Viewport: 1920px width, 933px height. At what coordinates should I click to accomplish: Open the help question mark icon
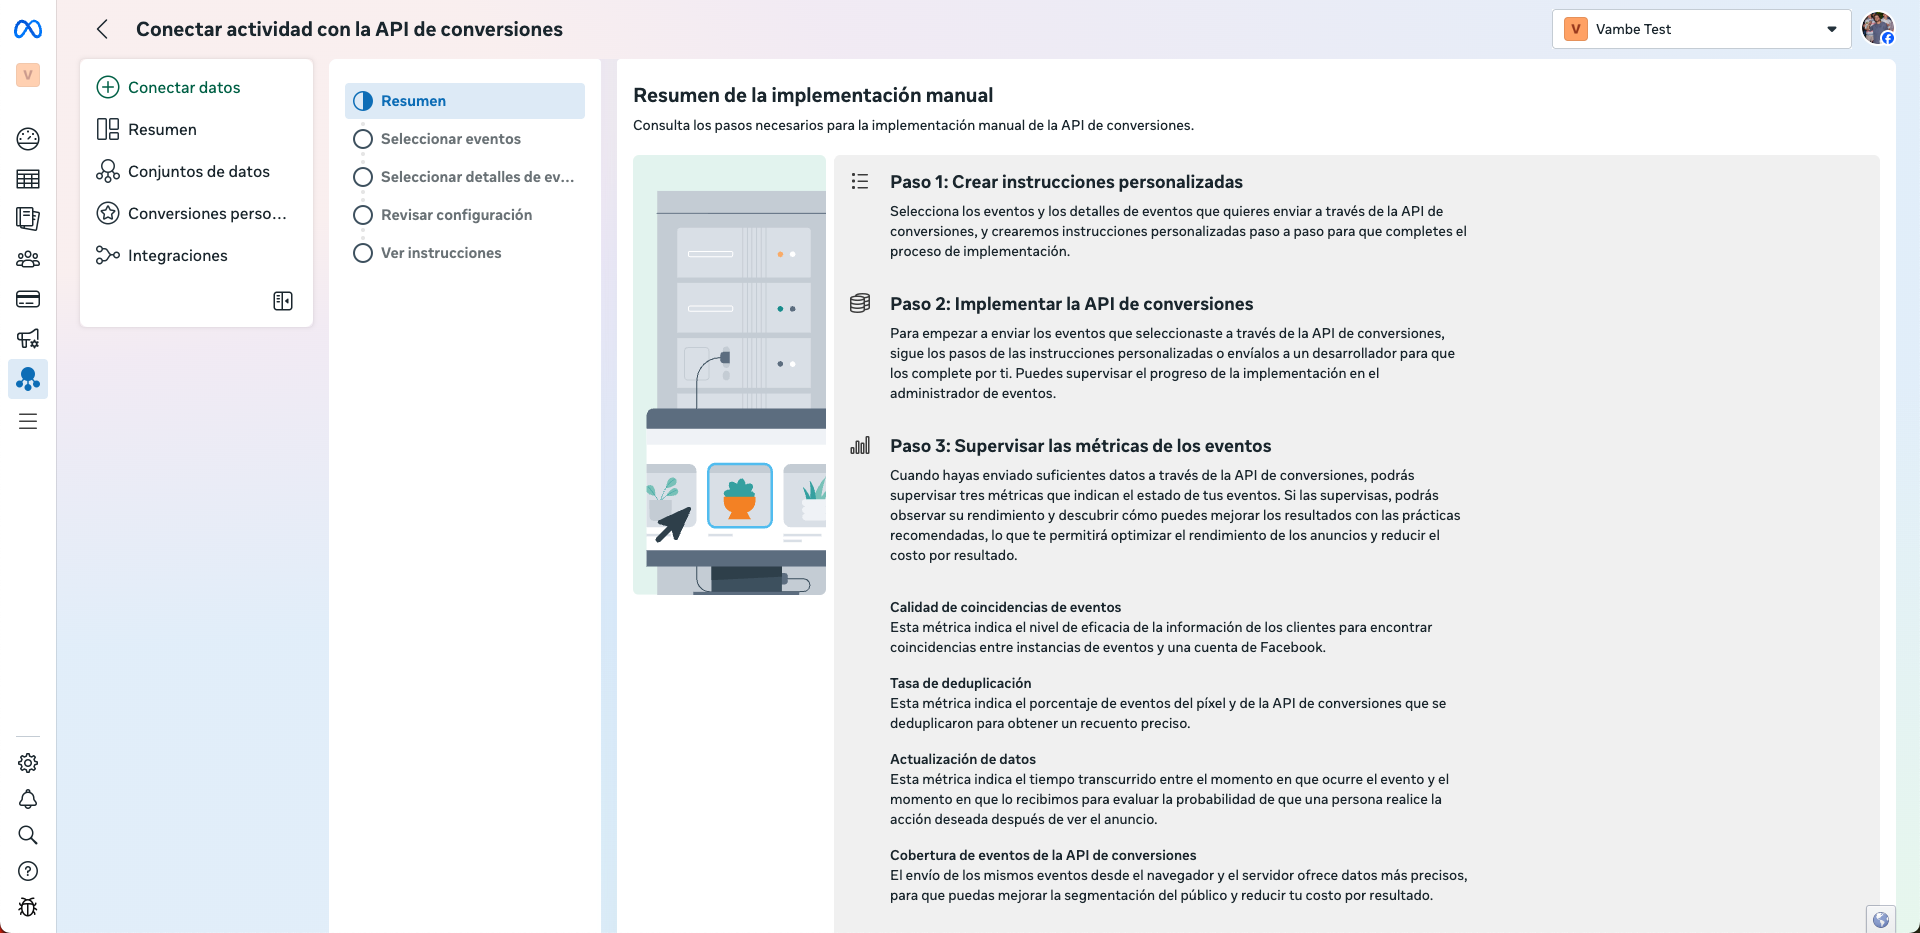point(28,871)
